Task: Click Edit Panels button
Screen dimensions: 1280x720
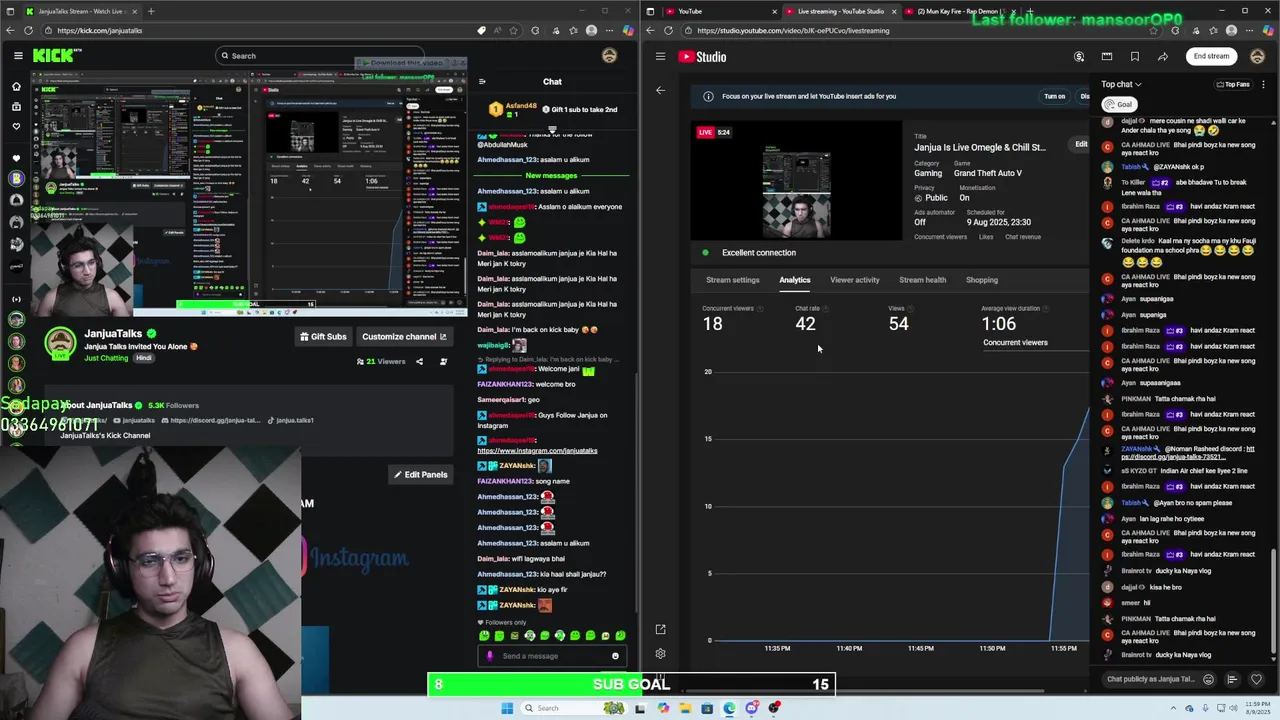Action: 420,474
